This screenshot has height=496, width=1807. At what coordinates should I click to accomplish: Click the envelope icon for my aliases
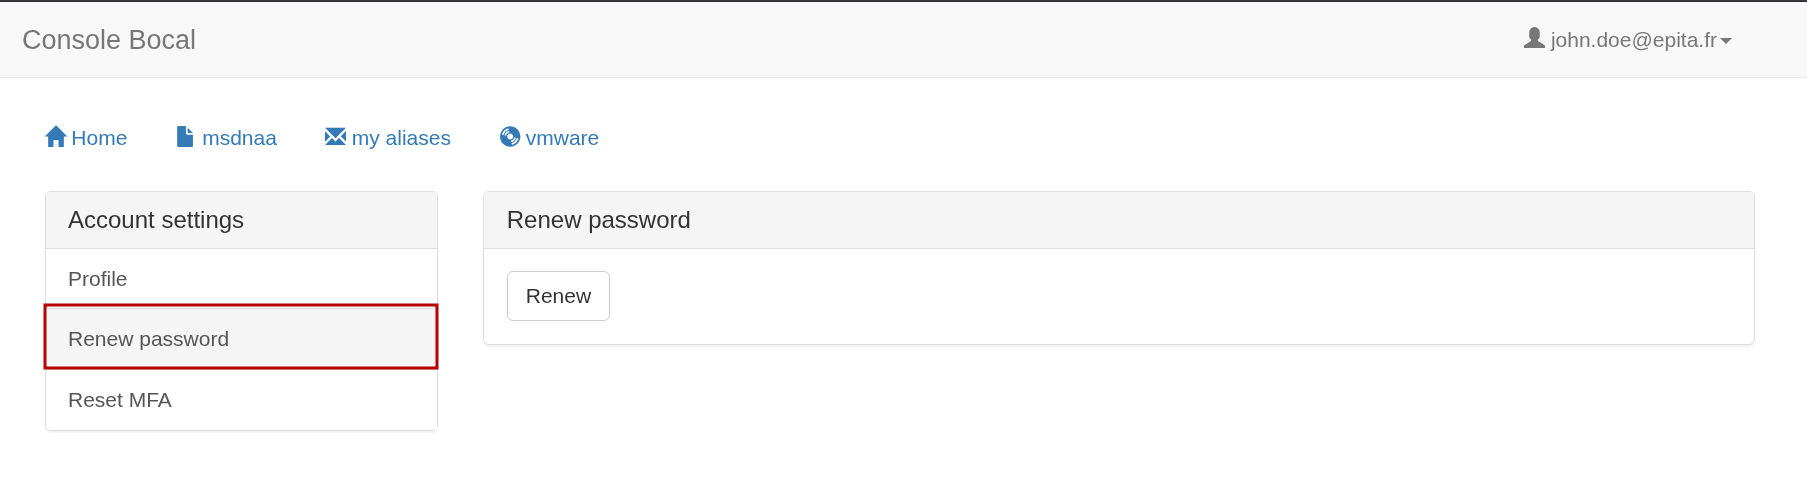click(335, 137)
